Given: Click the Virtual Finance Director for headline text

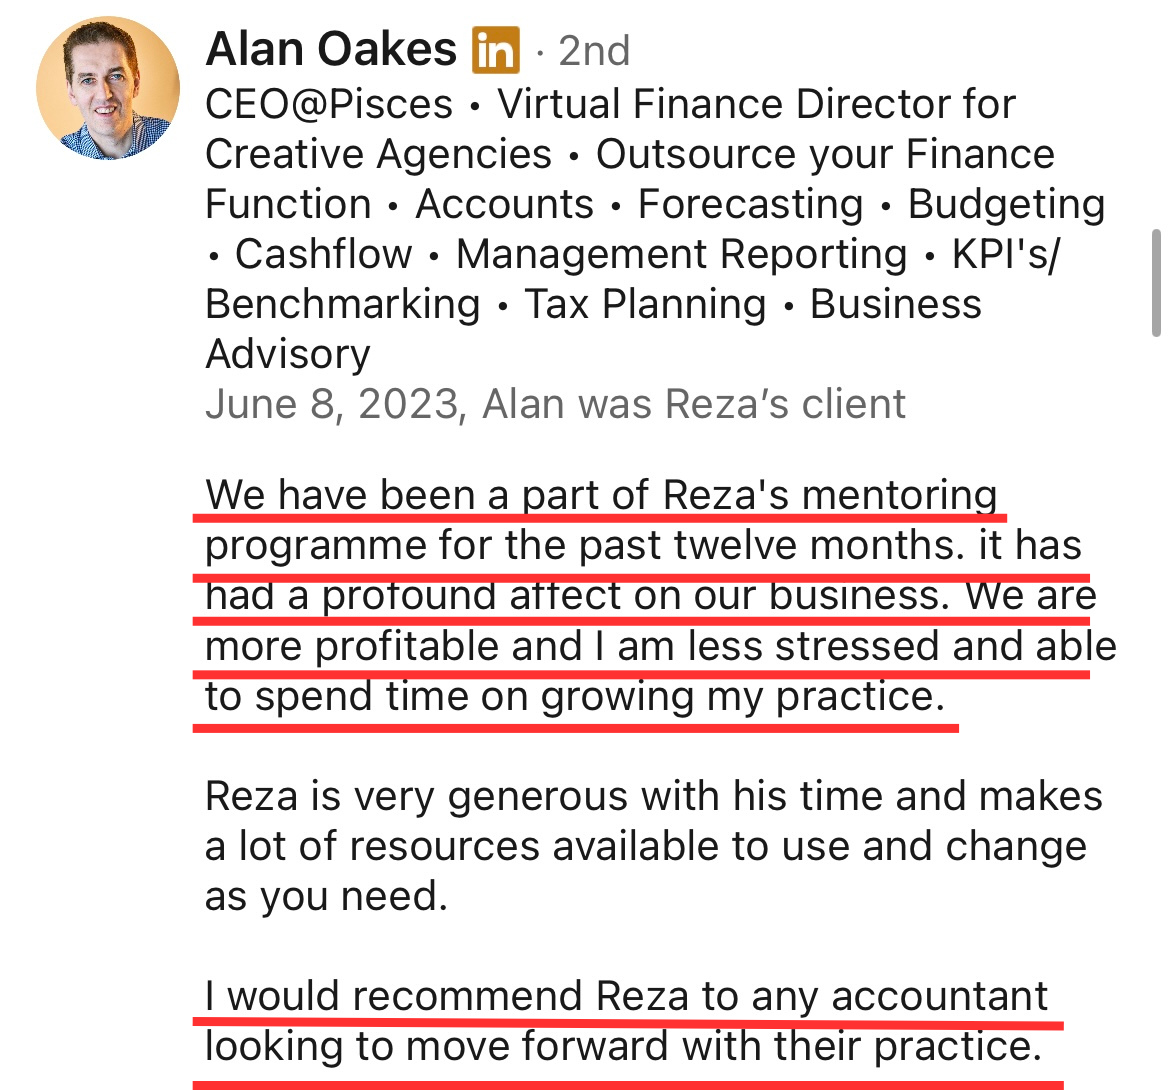Looking at the screenshot, I should click(757, 104).
